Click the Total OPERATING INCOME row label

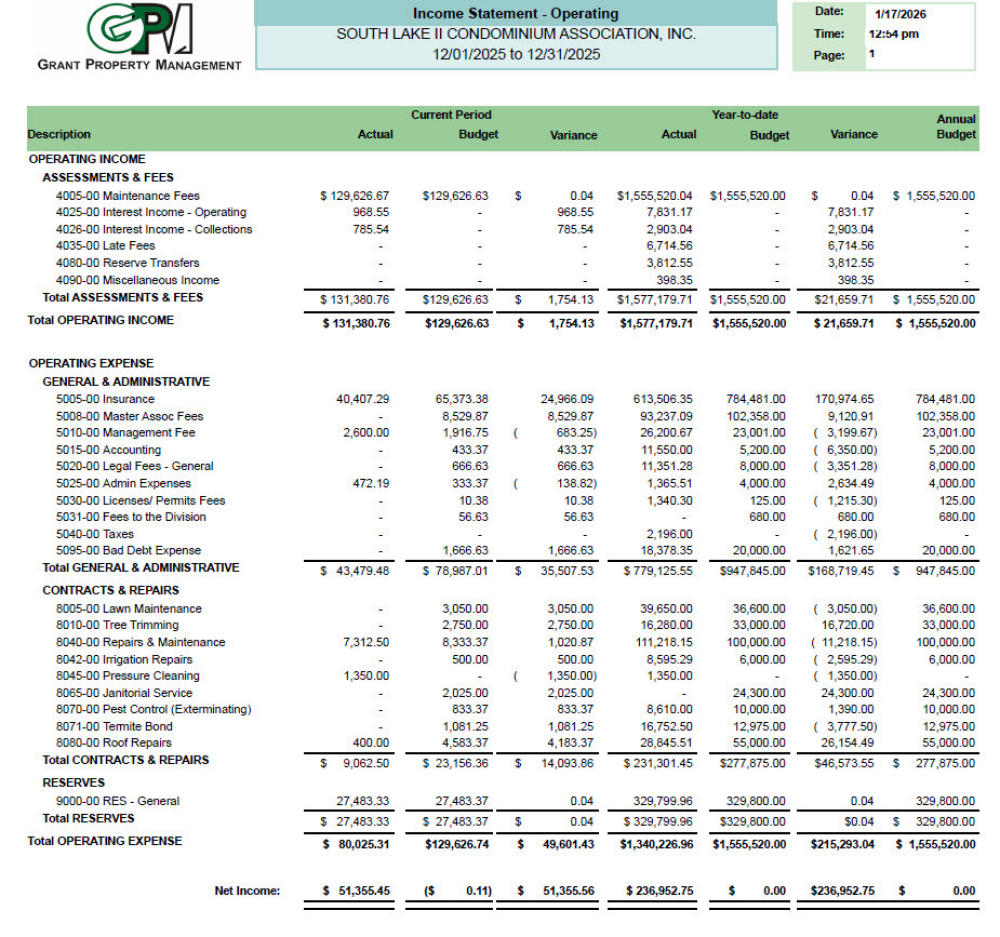(x=100, y=320)
